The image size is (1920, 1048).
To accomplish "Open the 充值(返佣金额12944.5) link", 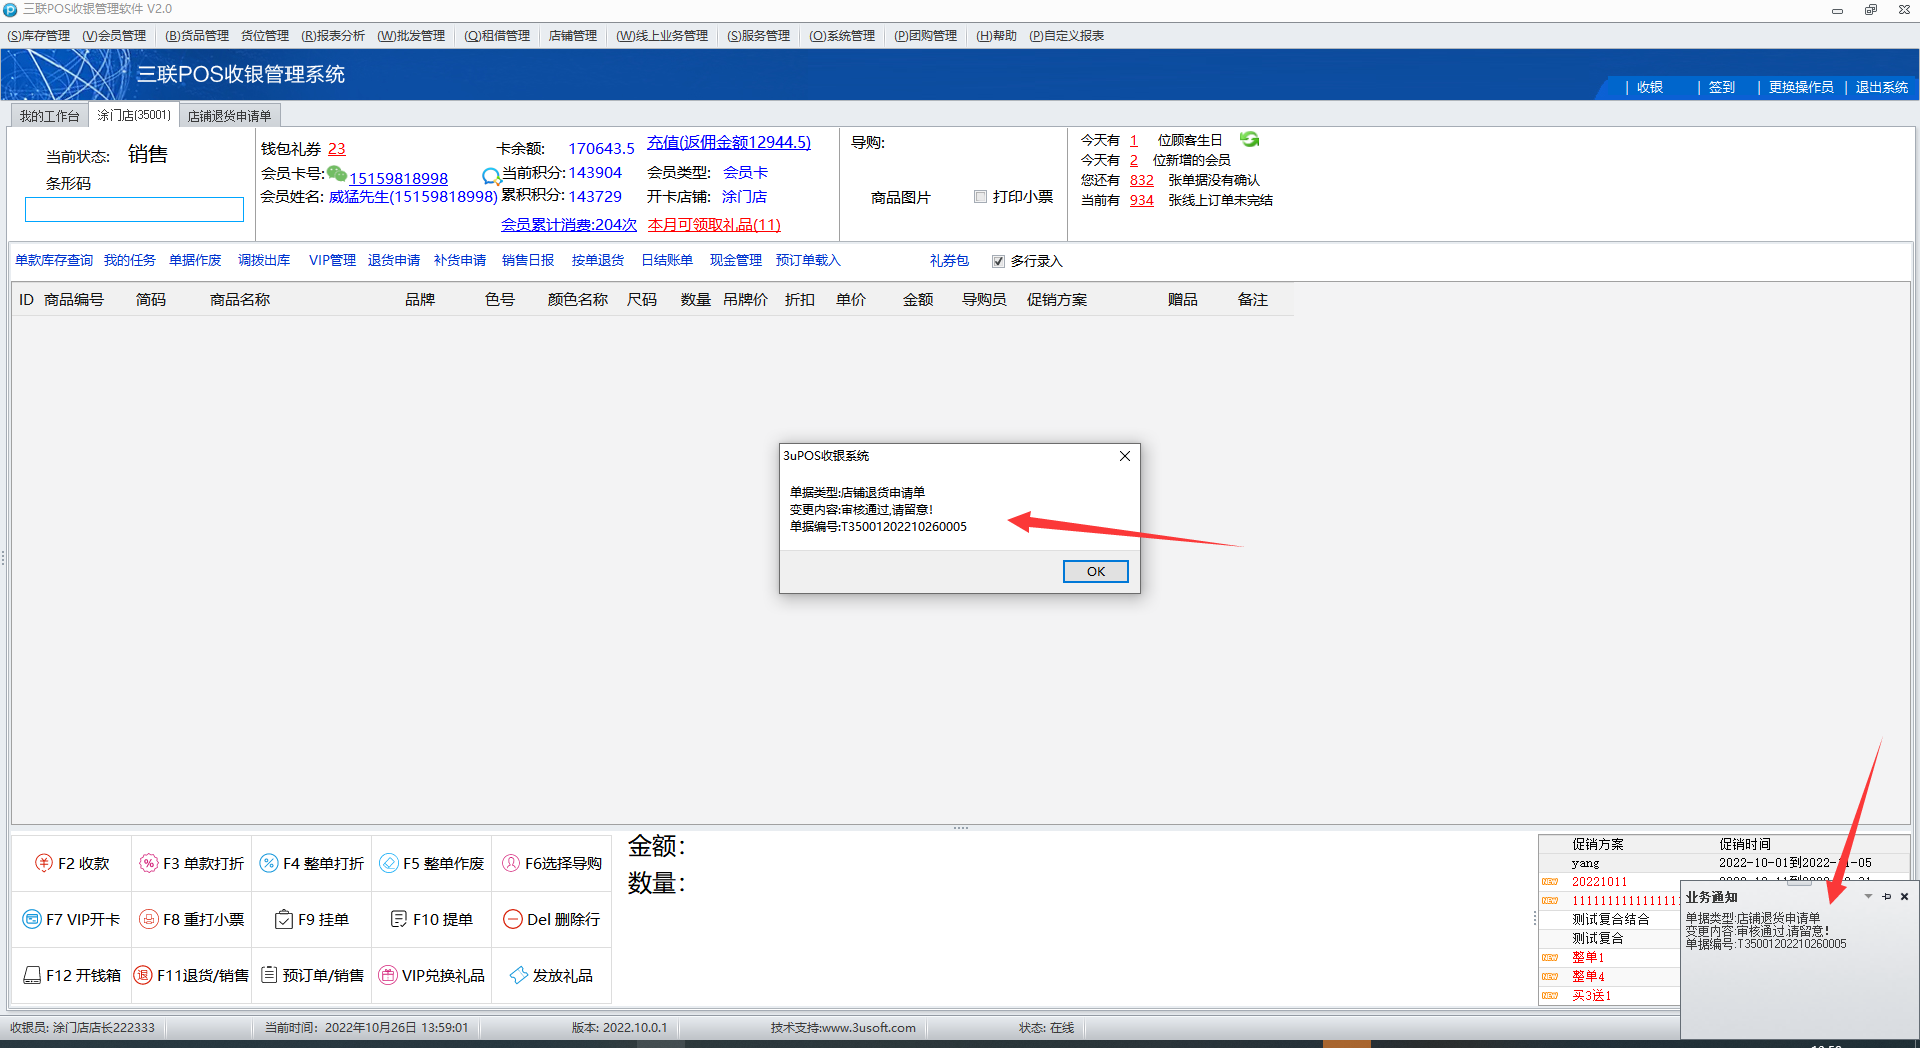I will point(729,142).
